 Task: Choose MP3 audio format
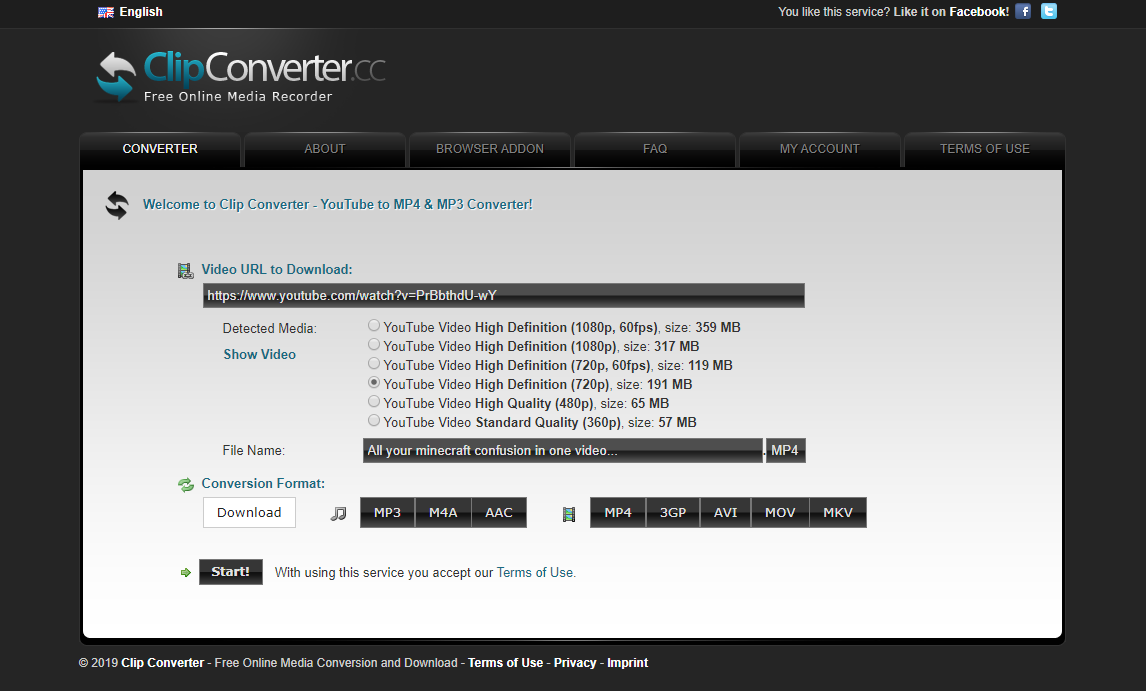(387, 513)
